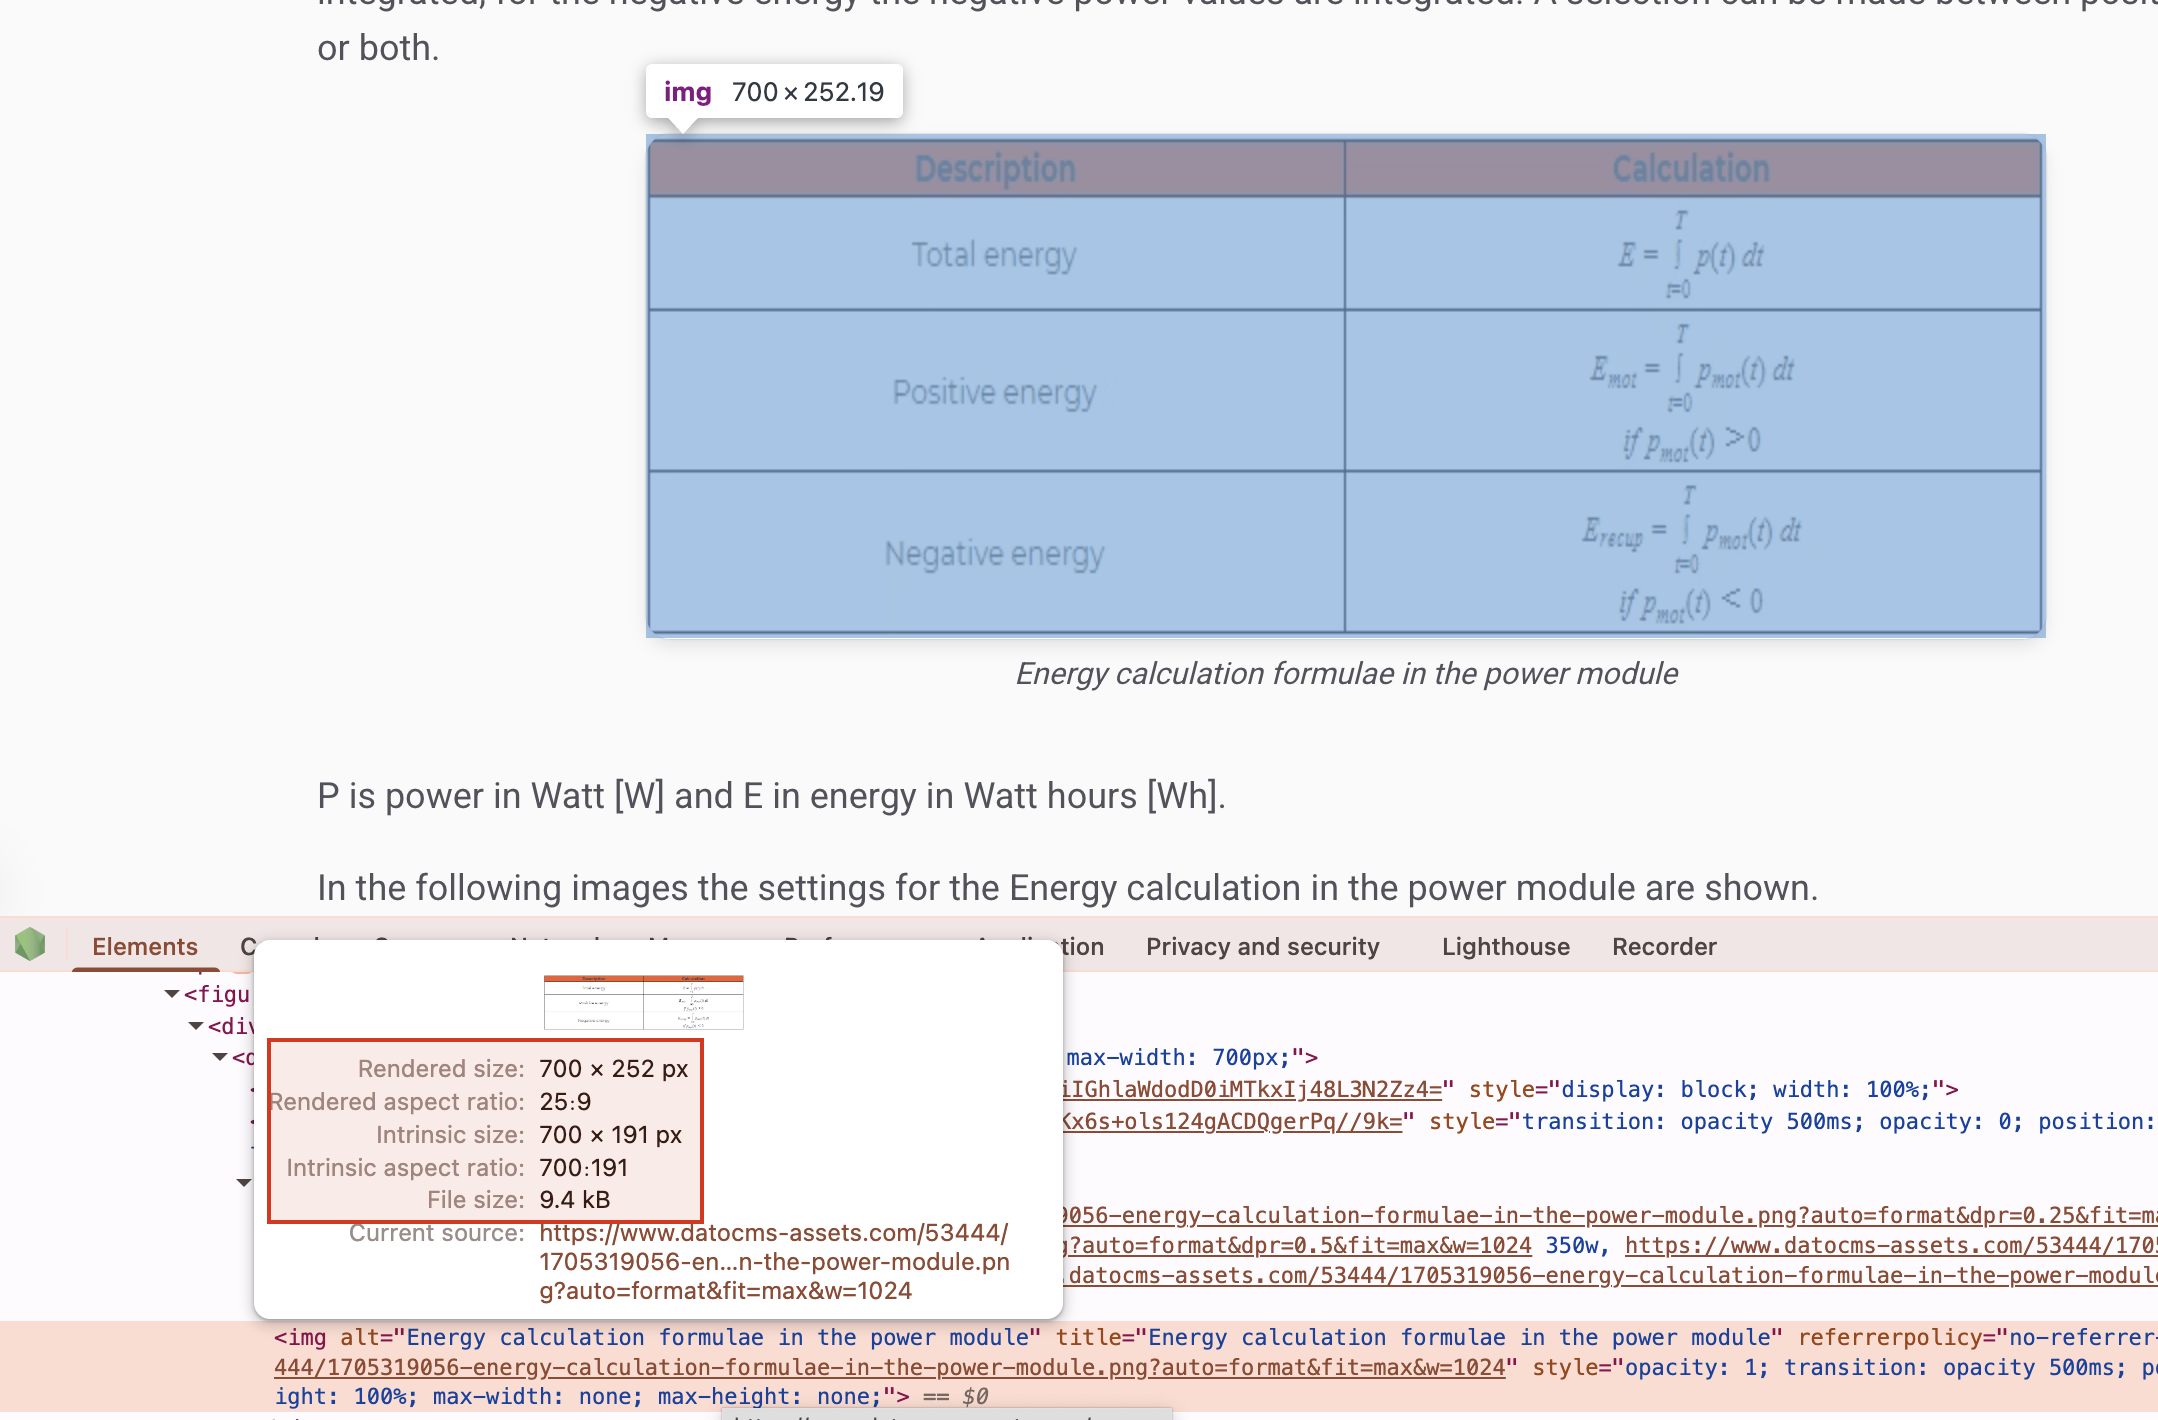Switch to the Elements tab
Screen dimensions: 2158x1420
point(145,946)
